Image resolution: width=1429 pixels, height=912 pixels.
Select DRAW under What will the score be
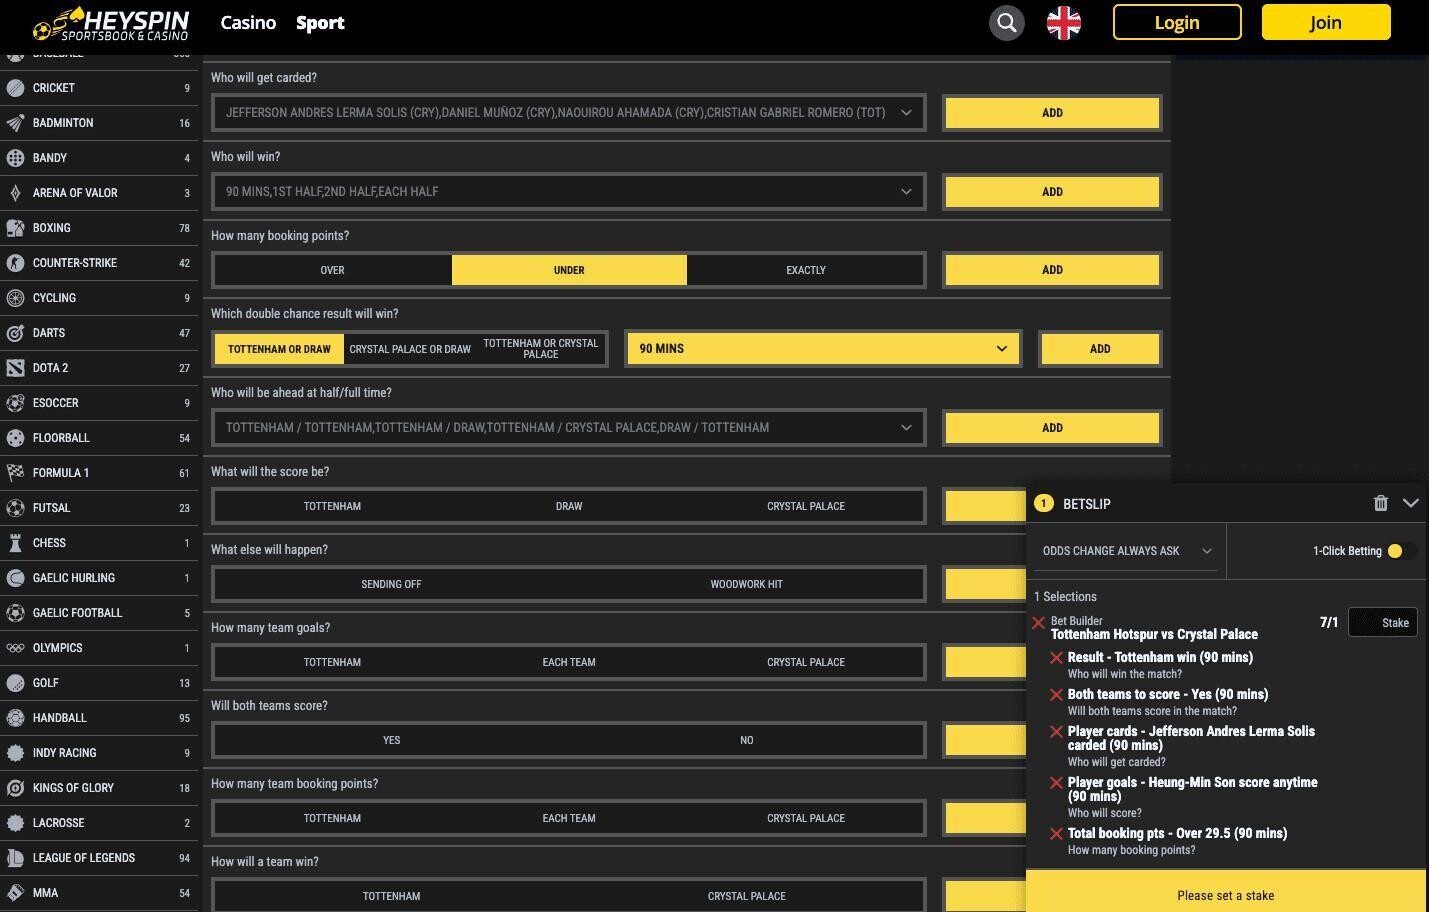point(569,506)
